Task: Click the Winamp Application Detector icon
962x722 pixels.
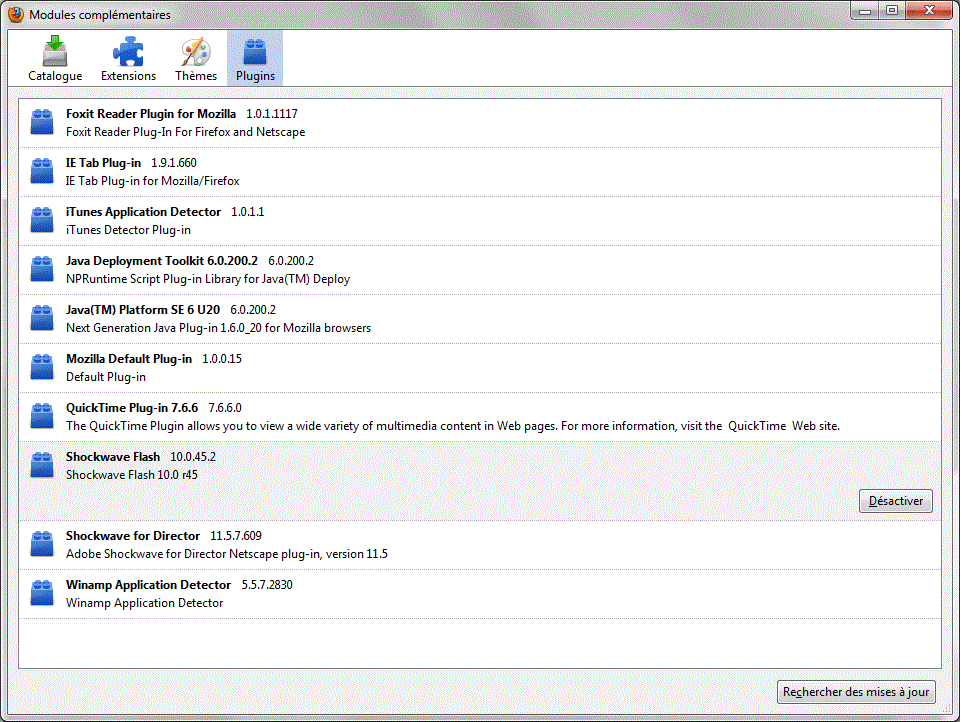Action: pyautogui.click(x=42, y=592)
